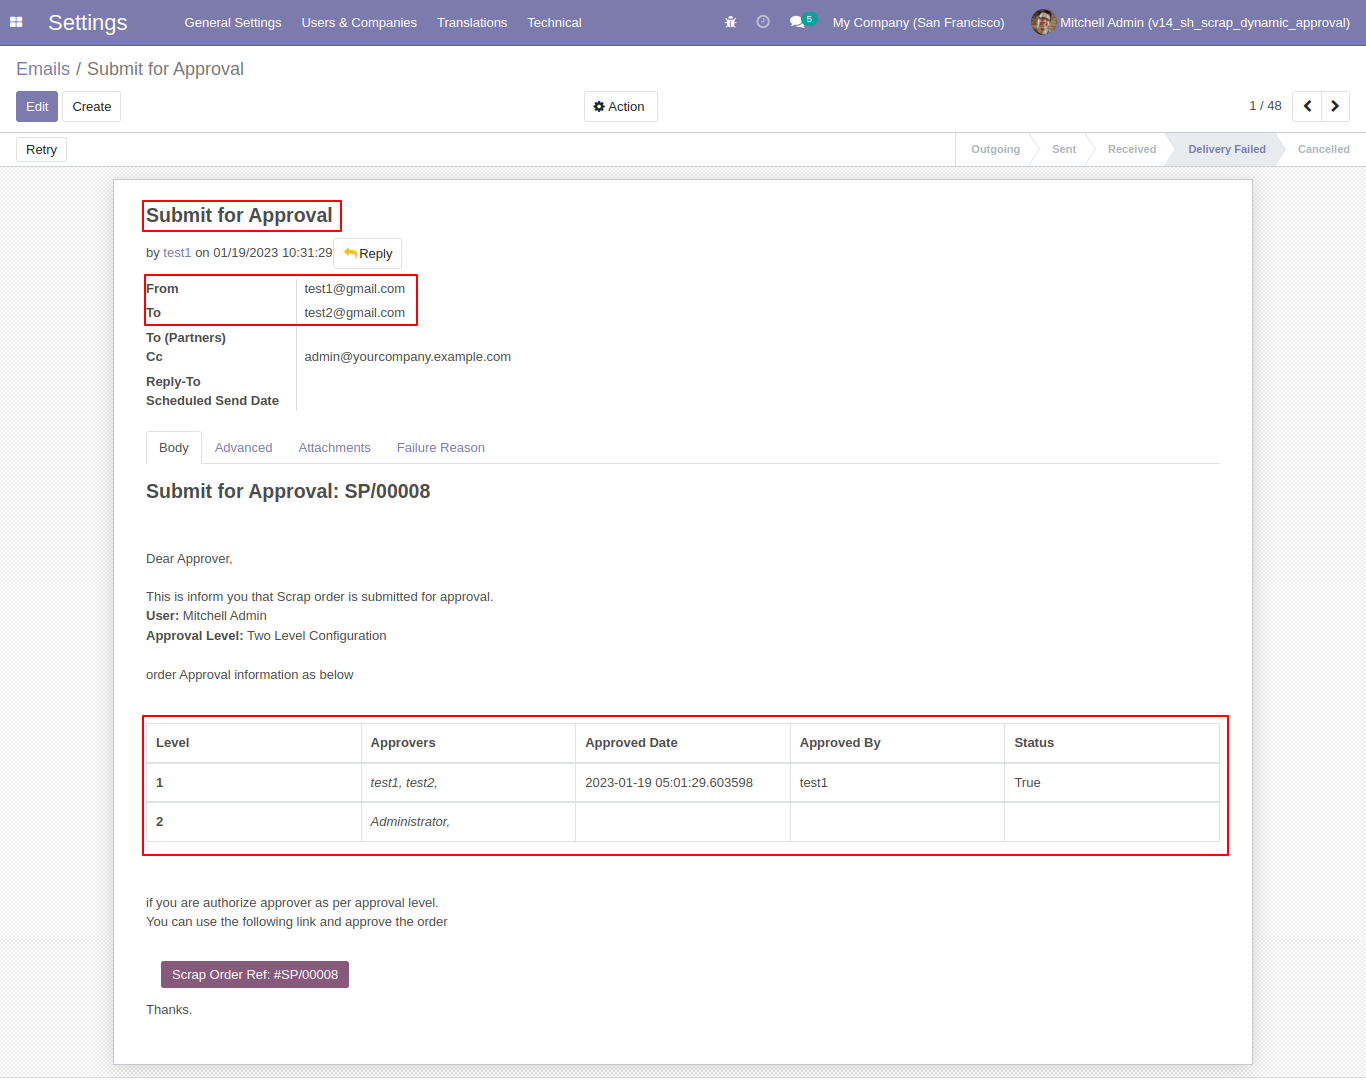Select the Sent status stage
The width and height of the screenshot is (1366, 1080).
click(x=1064, y=149)
